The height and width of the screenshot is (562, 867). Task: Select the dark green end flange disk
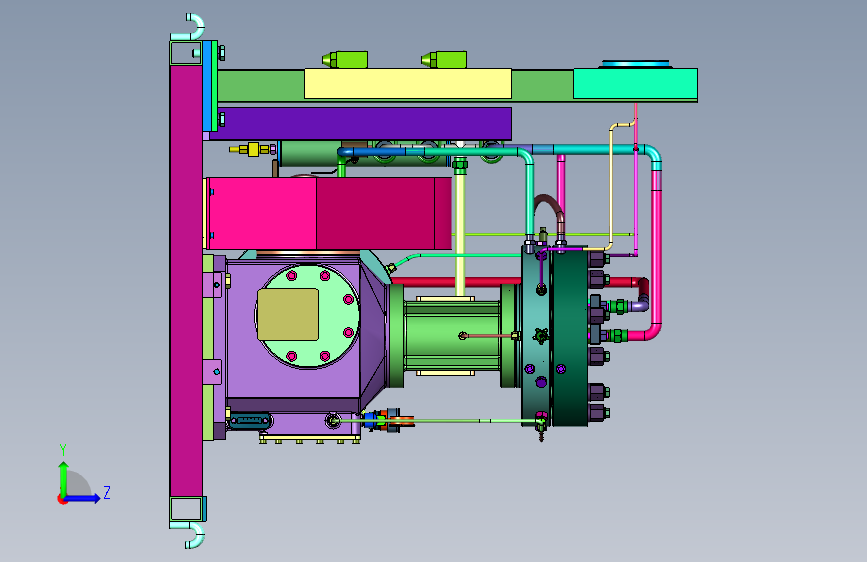pyautogui.click(x=570, y=336)
